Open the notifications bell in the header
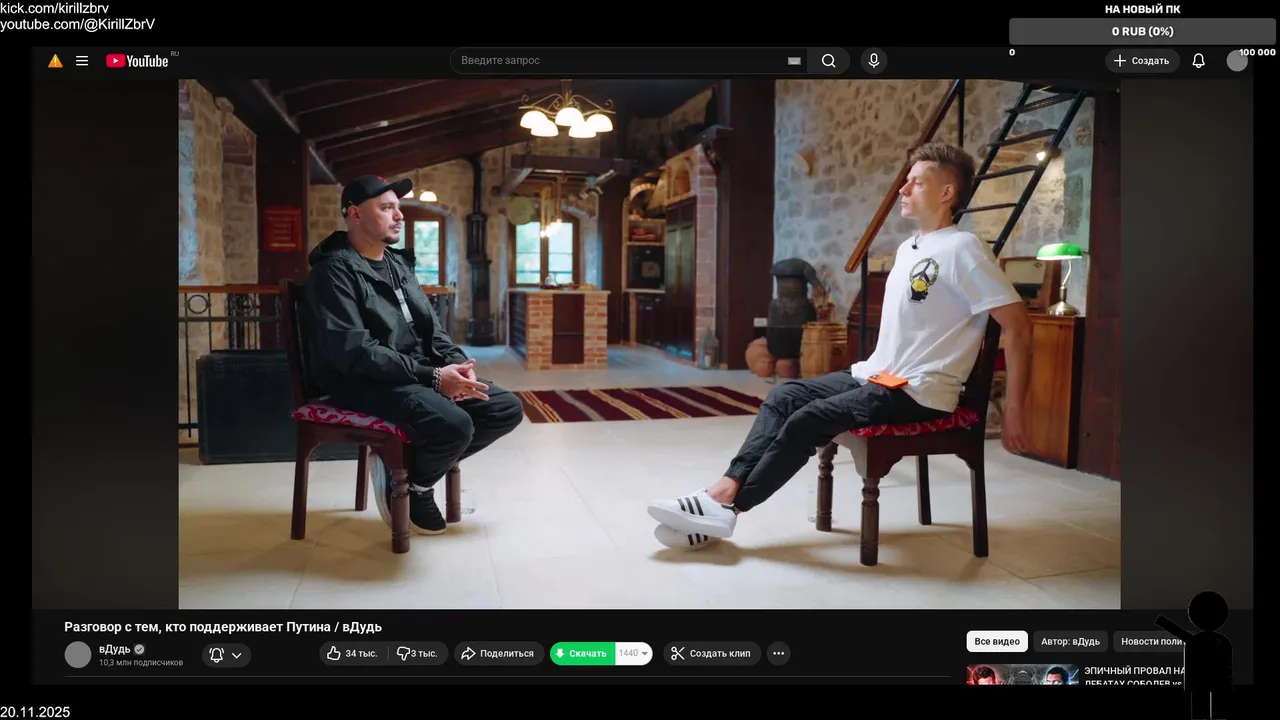1280x720 pixels. tap(1198, 61)
